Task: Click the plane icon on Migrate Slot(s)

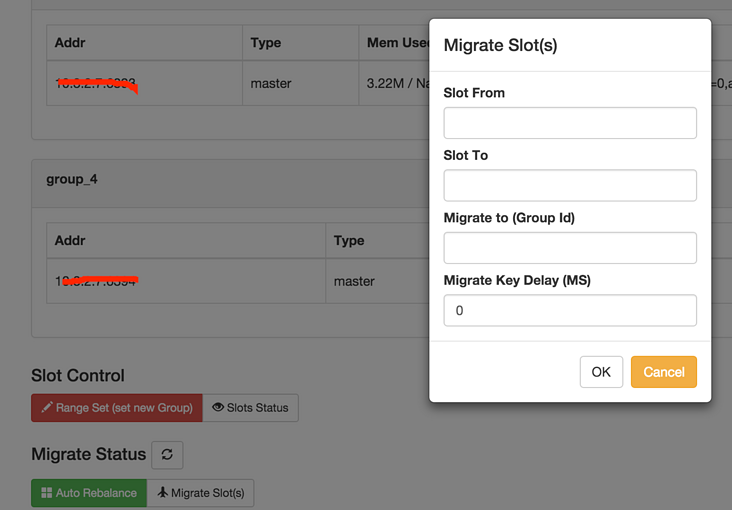Action: 163,493
